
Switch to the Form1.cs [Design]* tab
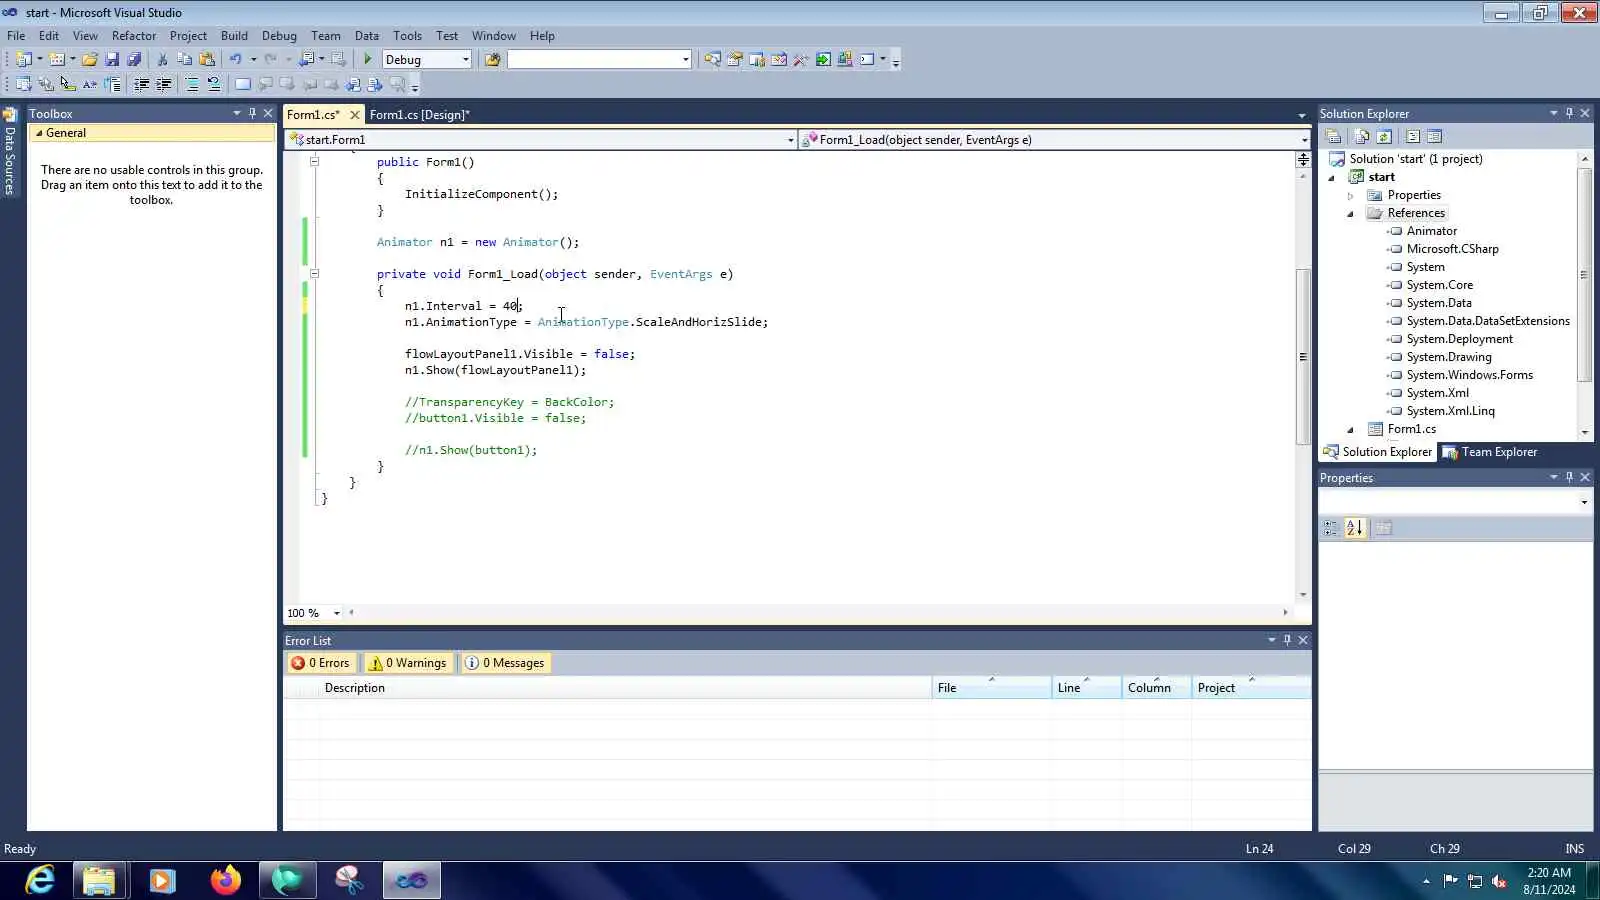coord(419,115)
